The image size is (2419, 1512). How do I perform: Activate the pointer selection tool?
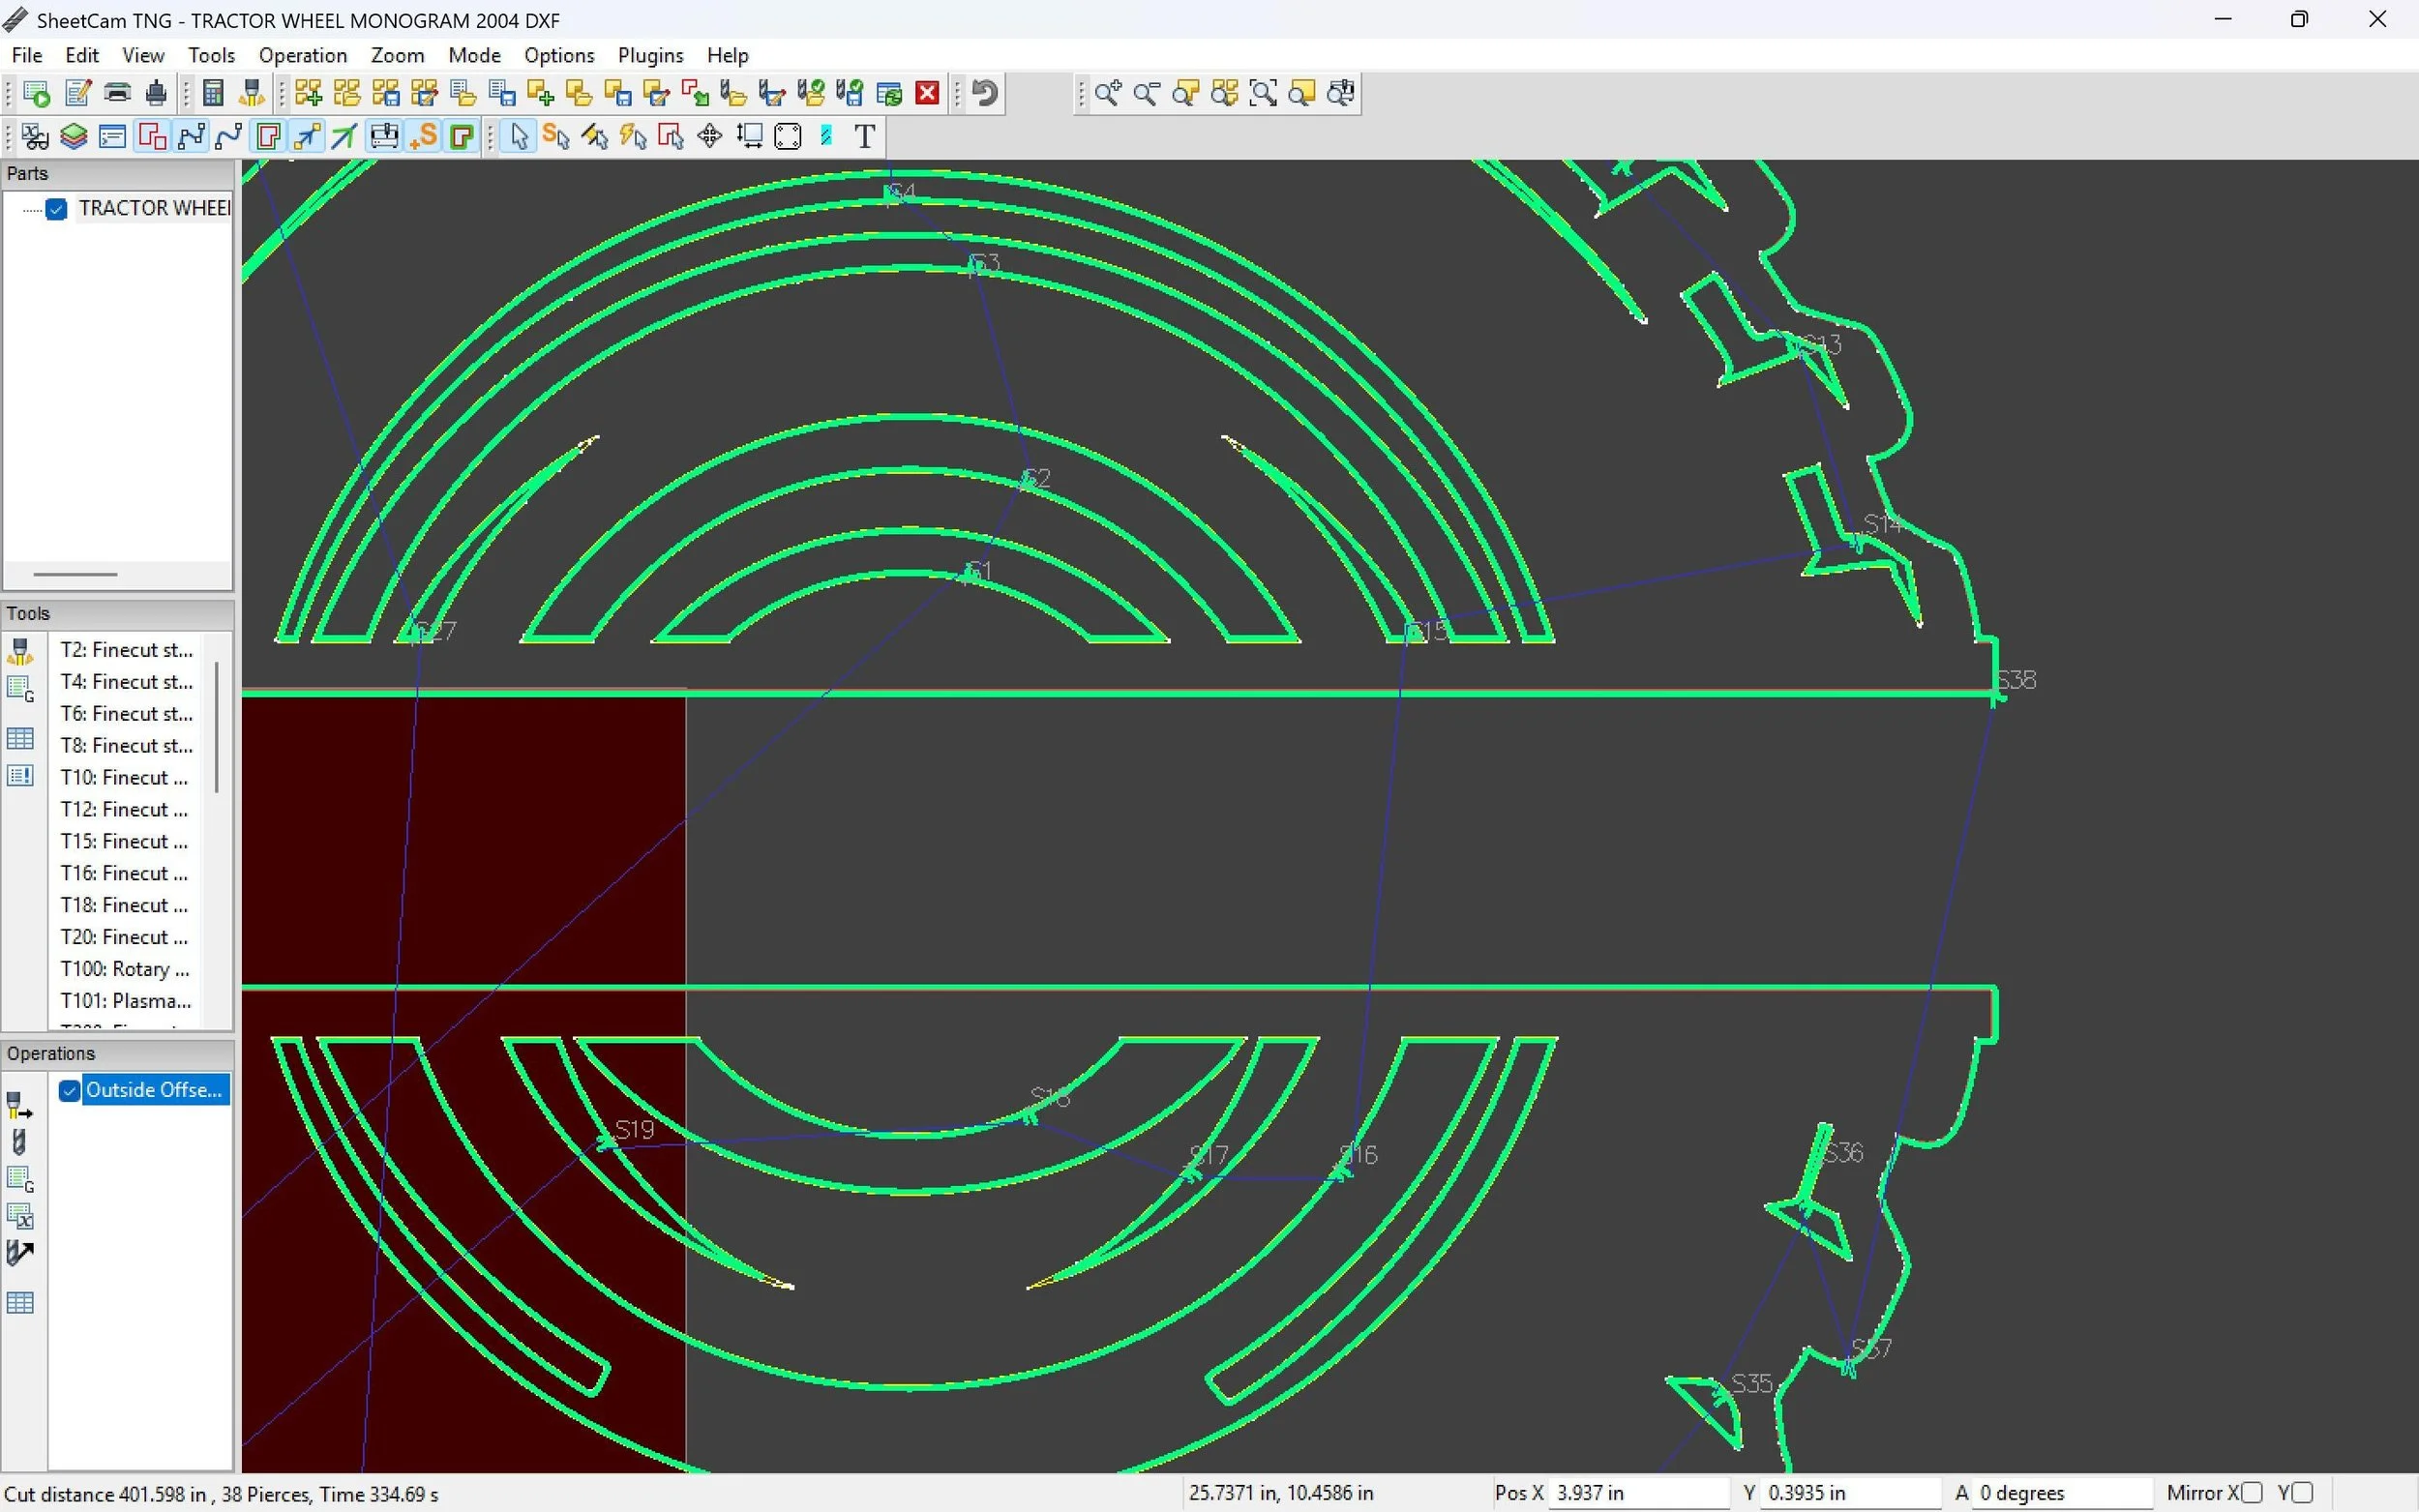pyautogui.click(x=518, y=136)
